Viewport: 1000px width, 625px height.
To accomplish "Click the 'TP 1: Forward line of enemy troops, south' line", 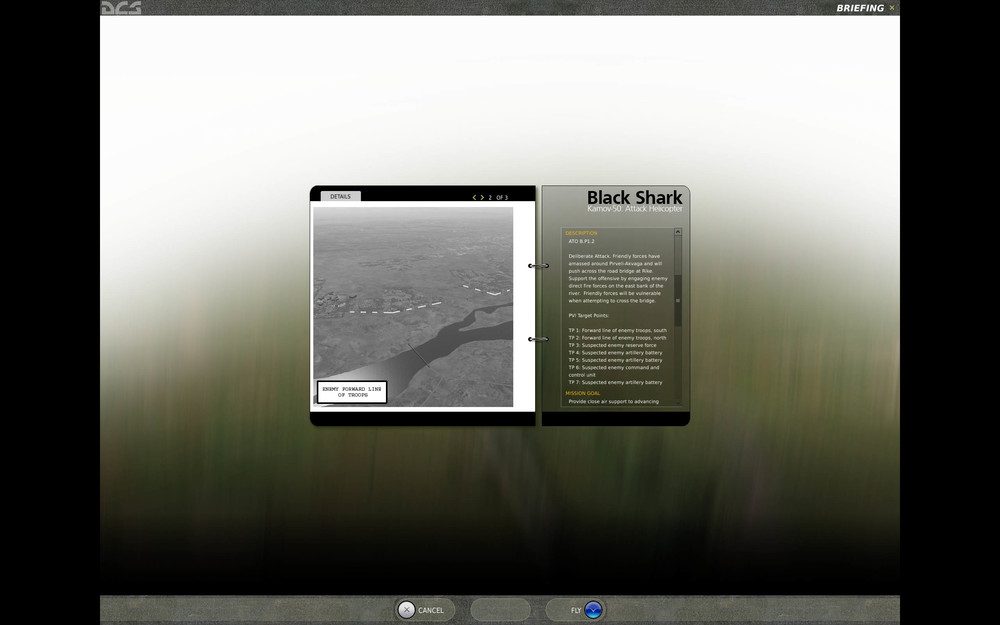I will coord(617,330).
